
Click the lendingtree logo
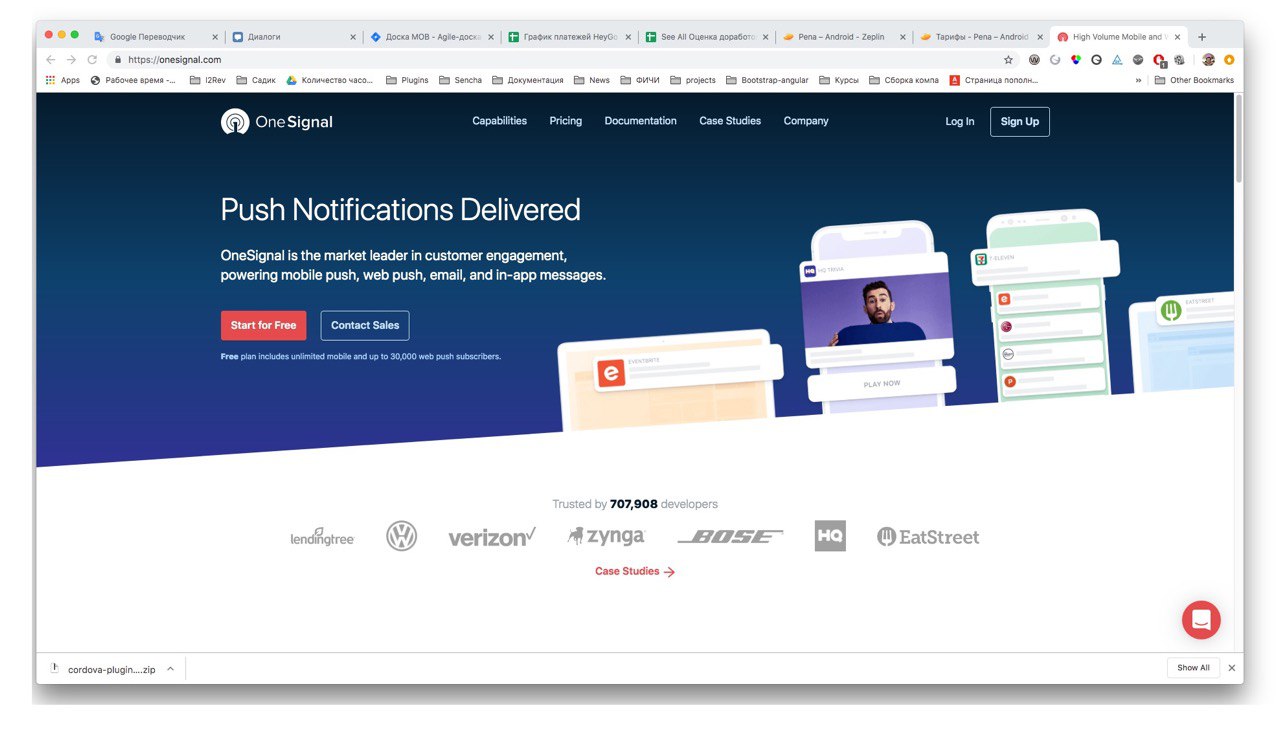[322, 538]
